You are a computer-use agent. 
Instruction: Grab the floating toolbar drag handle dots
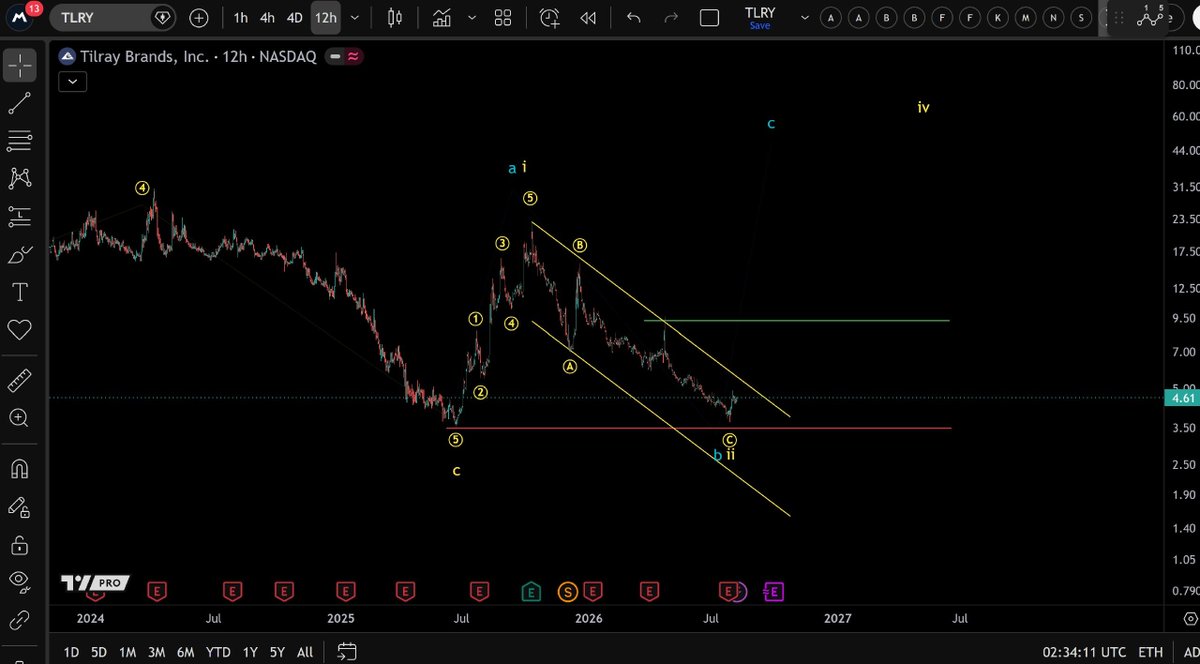(x=1119, y=18)
